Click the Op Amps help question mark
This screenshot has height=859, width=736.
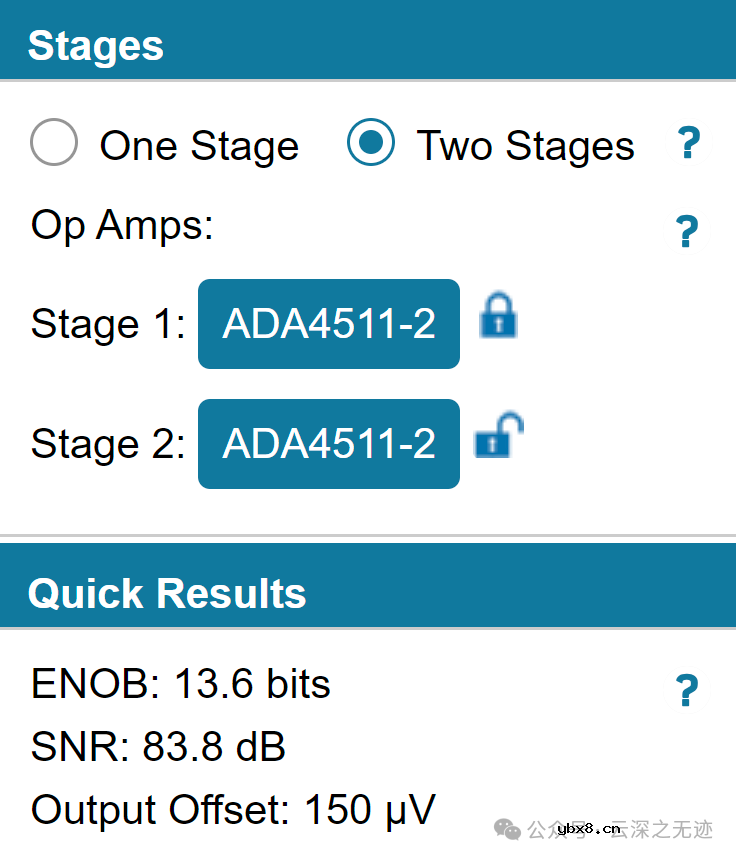coord(687,232)
